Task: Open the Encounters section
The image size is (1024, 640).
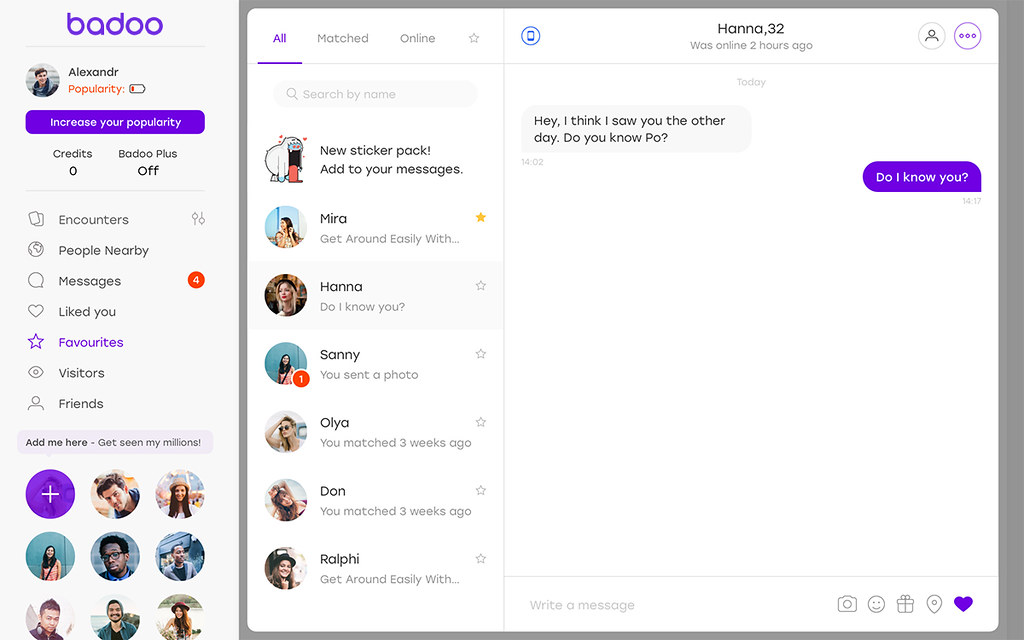Action: pos(93,219)
